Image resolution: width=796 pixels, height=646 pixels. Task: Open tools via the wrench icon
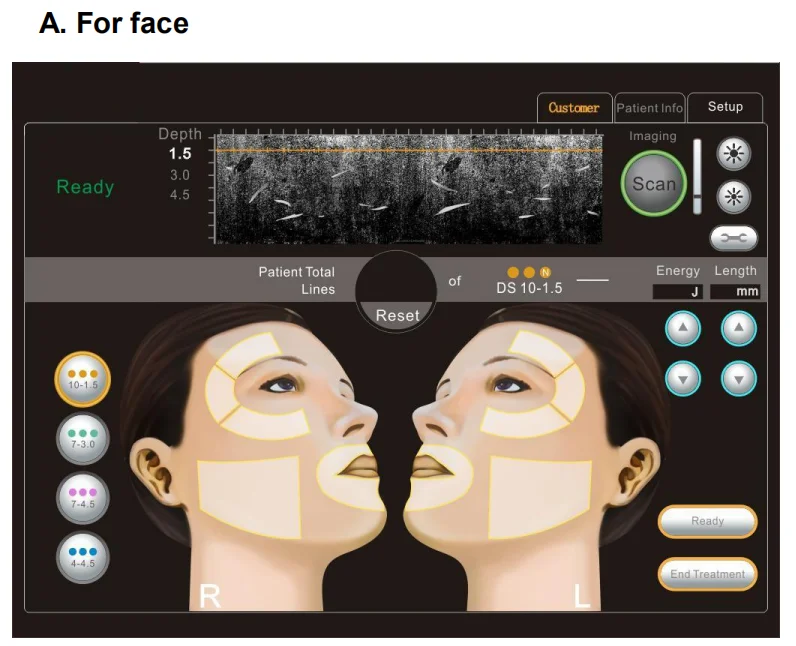(734, 238)
